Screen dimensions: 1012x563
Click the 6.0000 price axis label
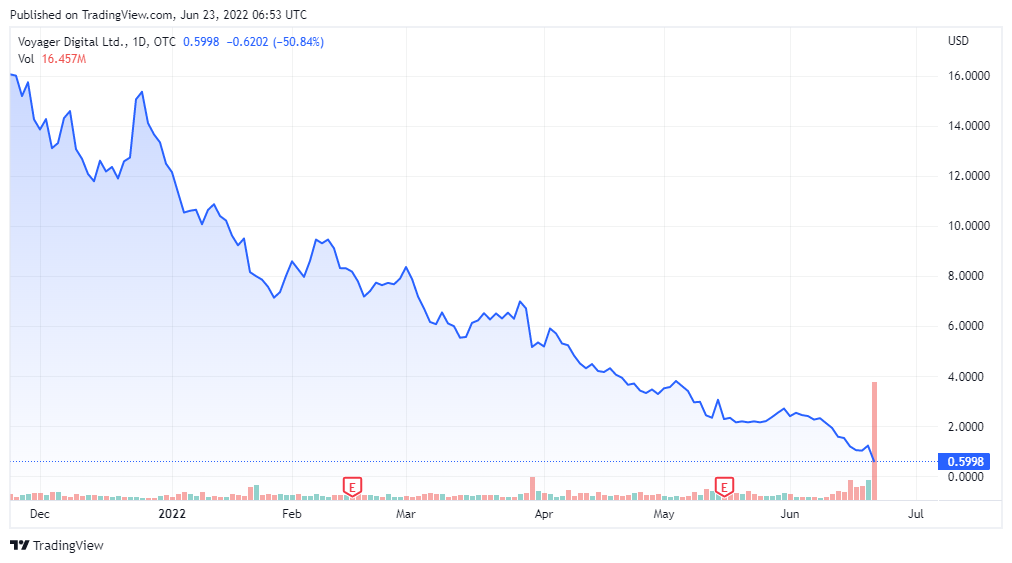click(x=968, y=326)
